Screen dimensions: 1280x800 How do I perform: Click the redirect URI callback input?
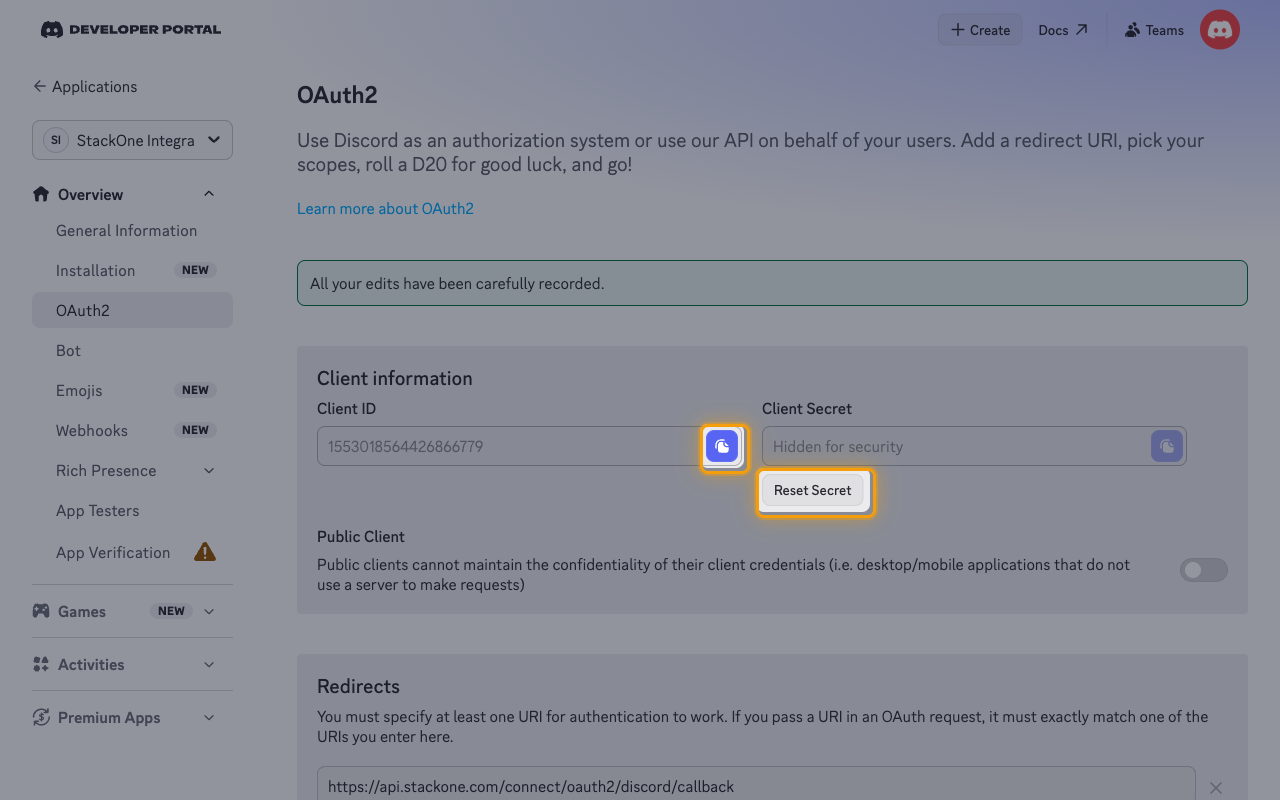tap(756, 786)
